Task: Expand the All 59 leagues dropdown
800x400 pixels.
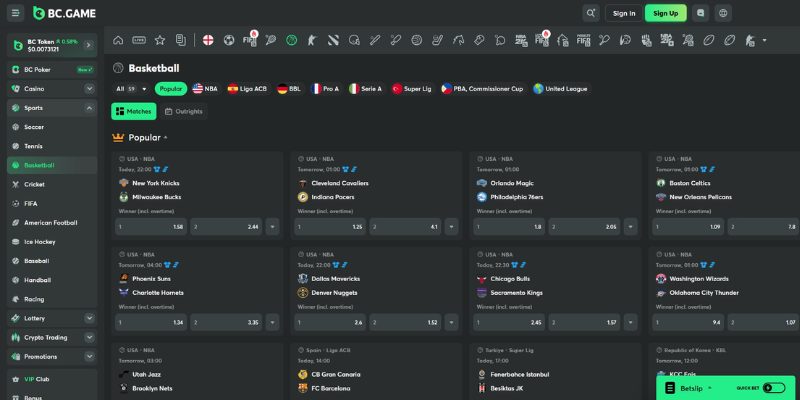Action: point(131,89)
